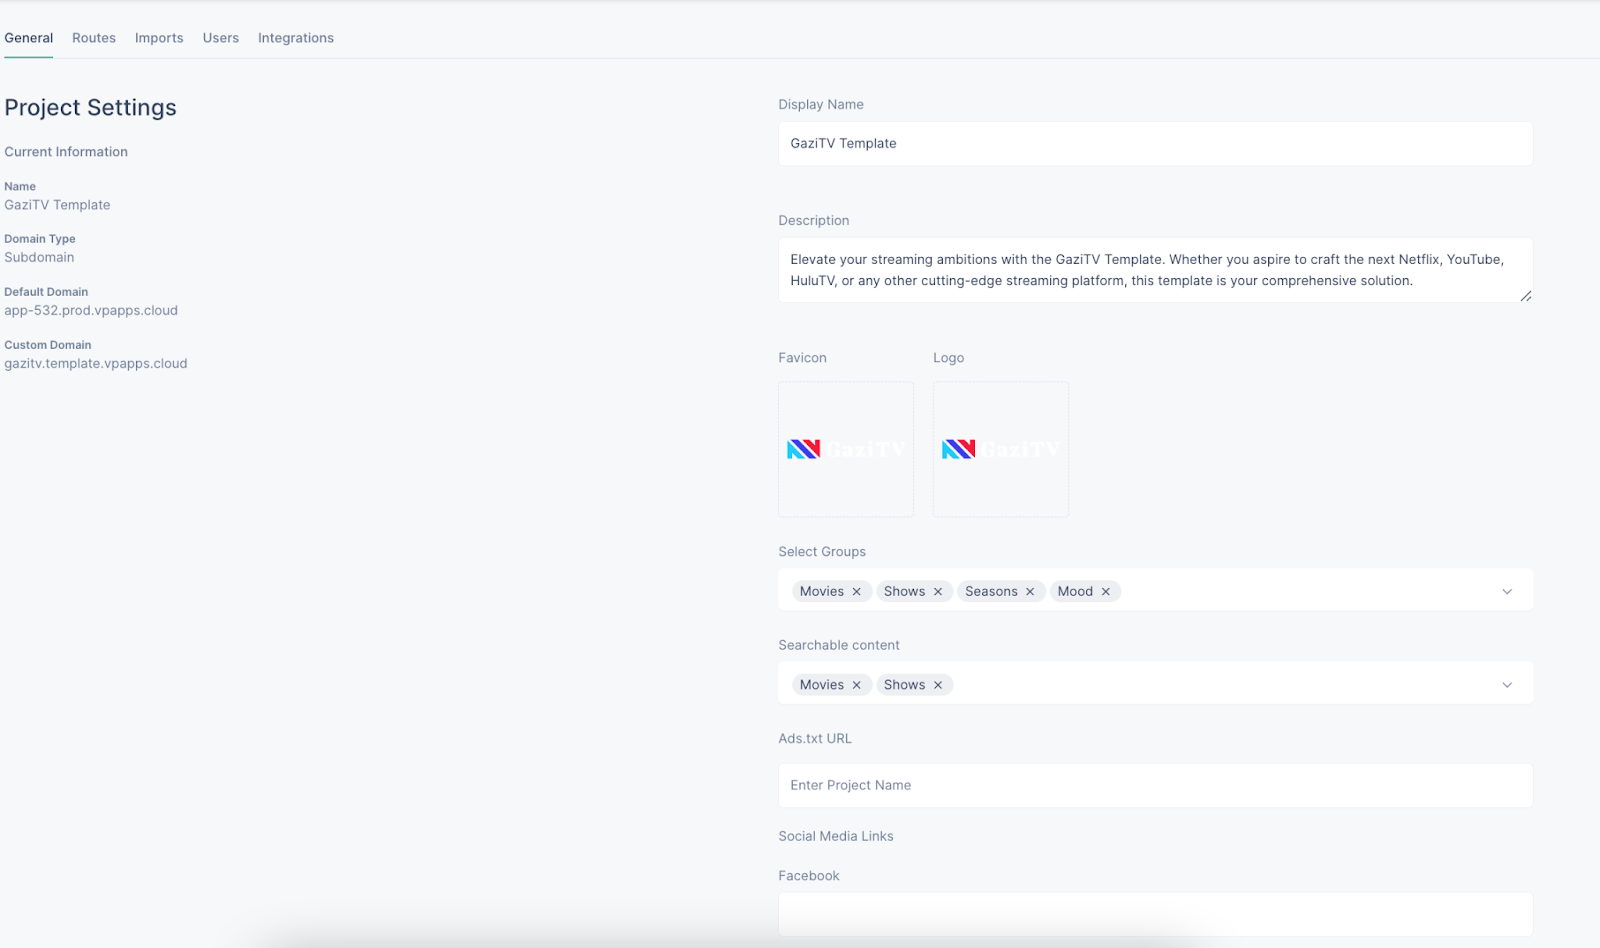Remove Movies tag from Searchable content
This screenshot has height=948, width=1600.
856,685
